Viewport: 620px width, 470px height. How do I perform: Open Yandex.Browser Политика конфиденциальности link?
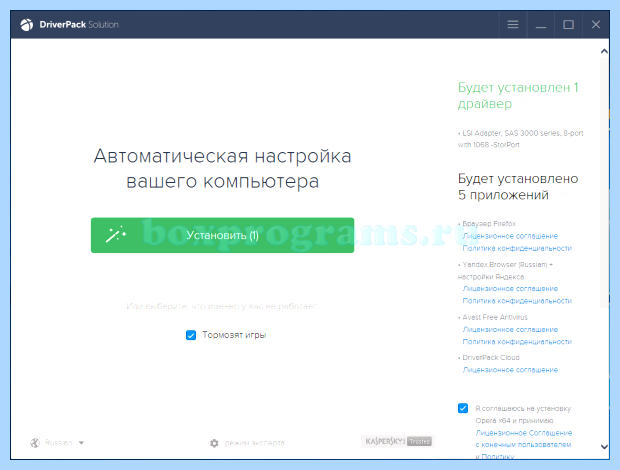point(517,301)
